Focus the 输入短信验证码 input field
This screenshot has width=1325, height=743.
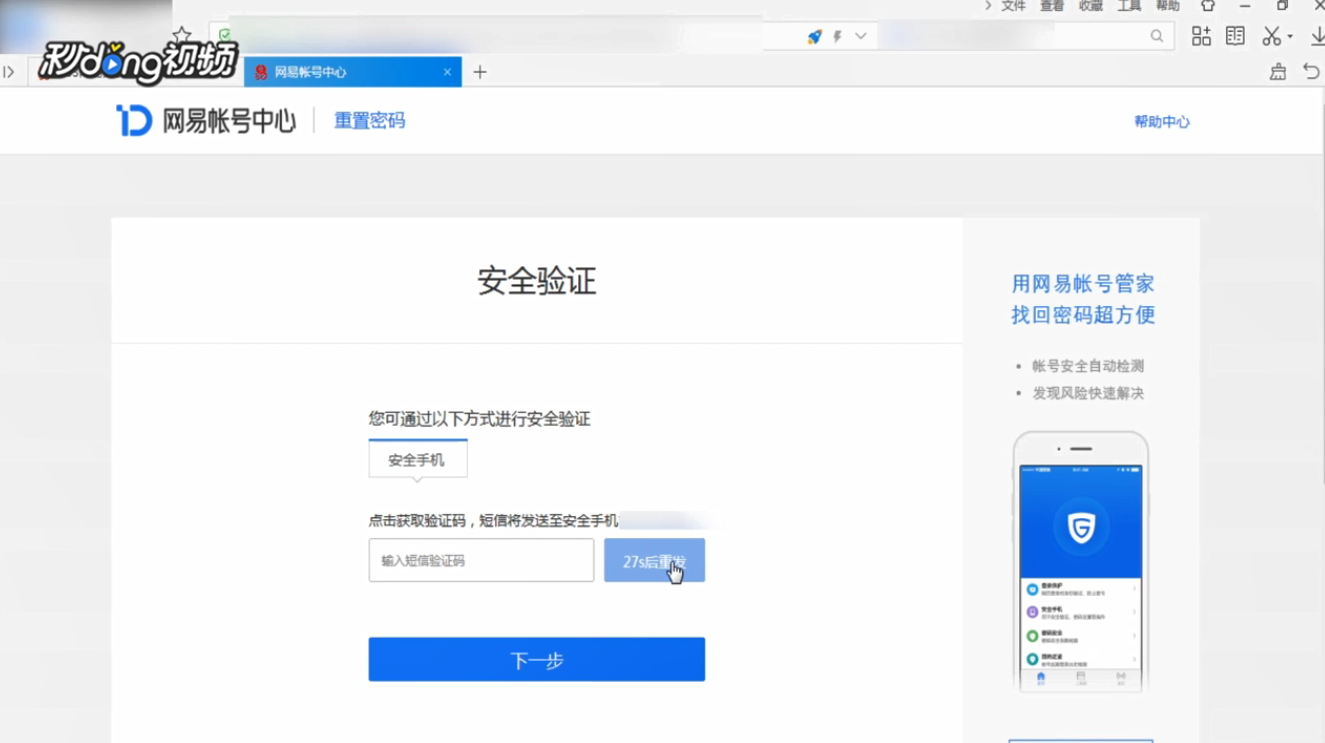coord(481,561)
